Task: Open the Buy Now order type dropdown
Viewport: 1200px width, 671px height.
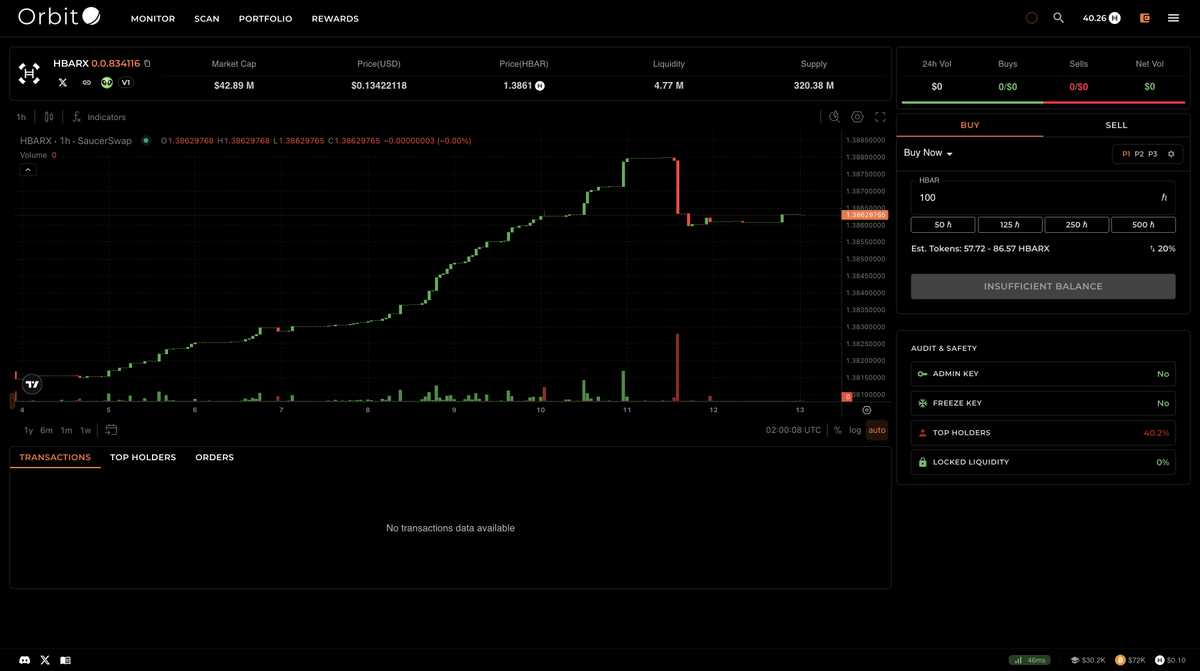Action: tap(928, 153)
